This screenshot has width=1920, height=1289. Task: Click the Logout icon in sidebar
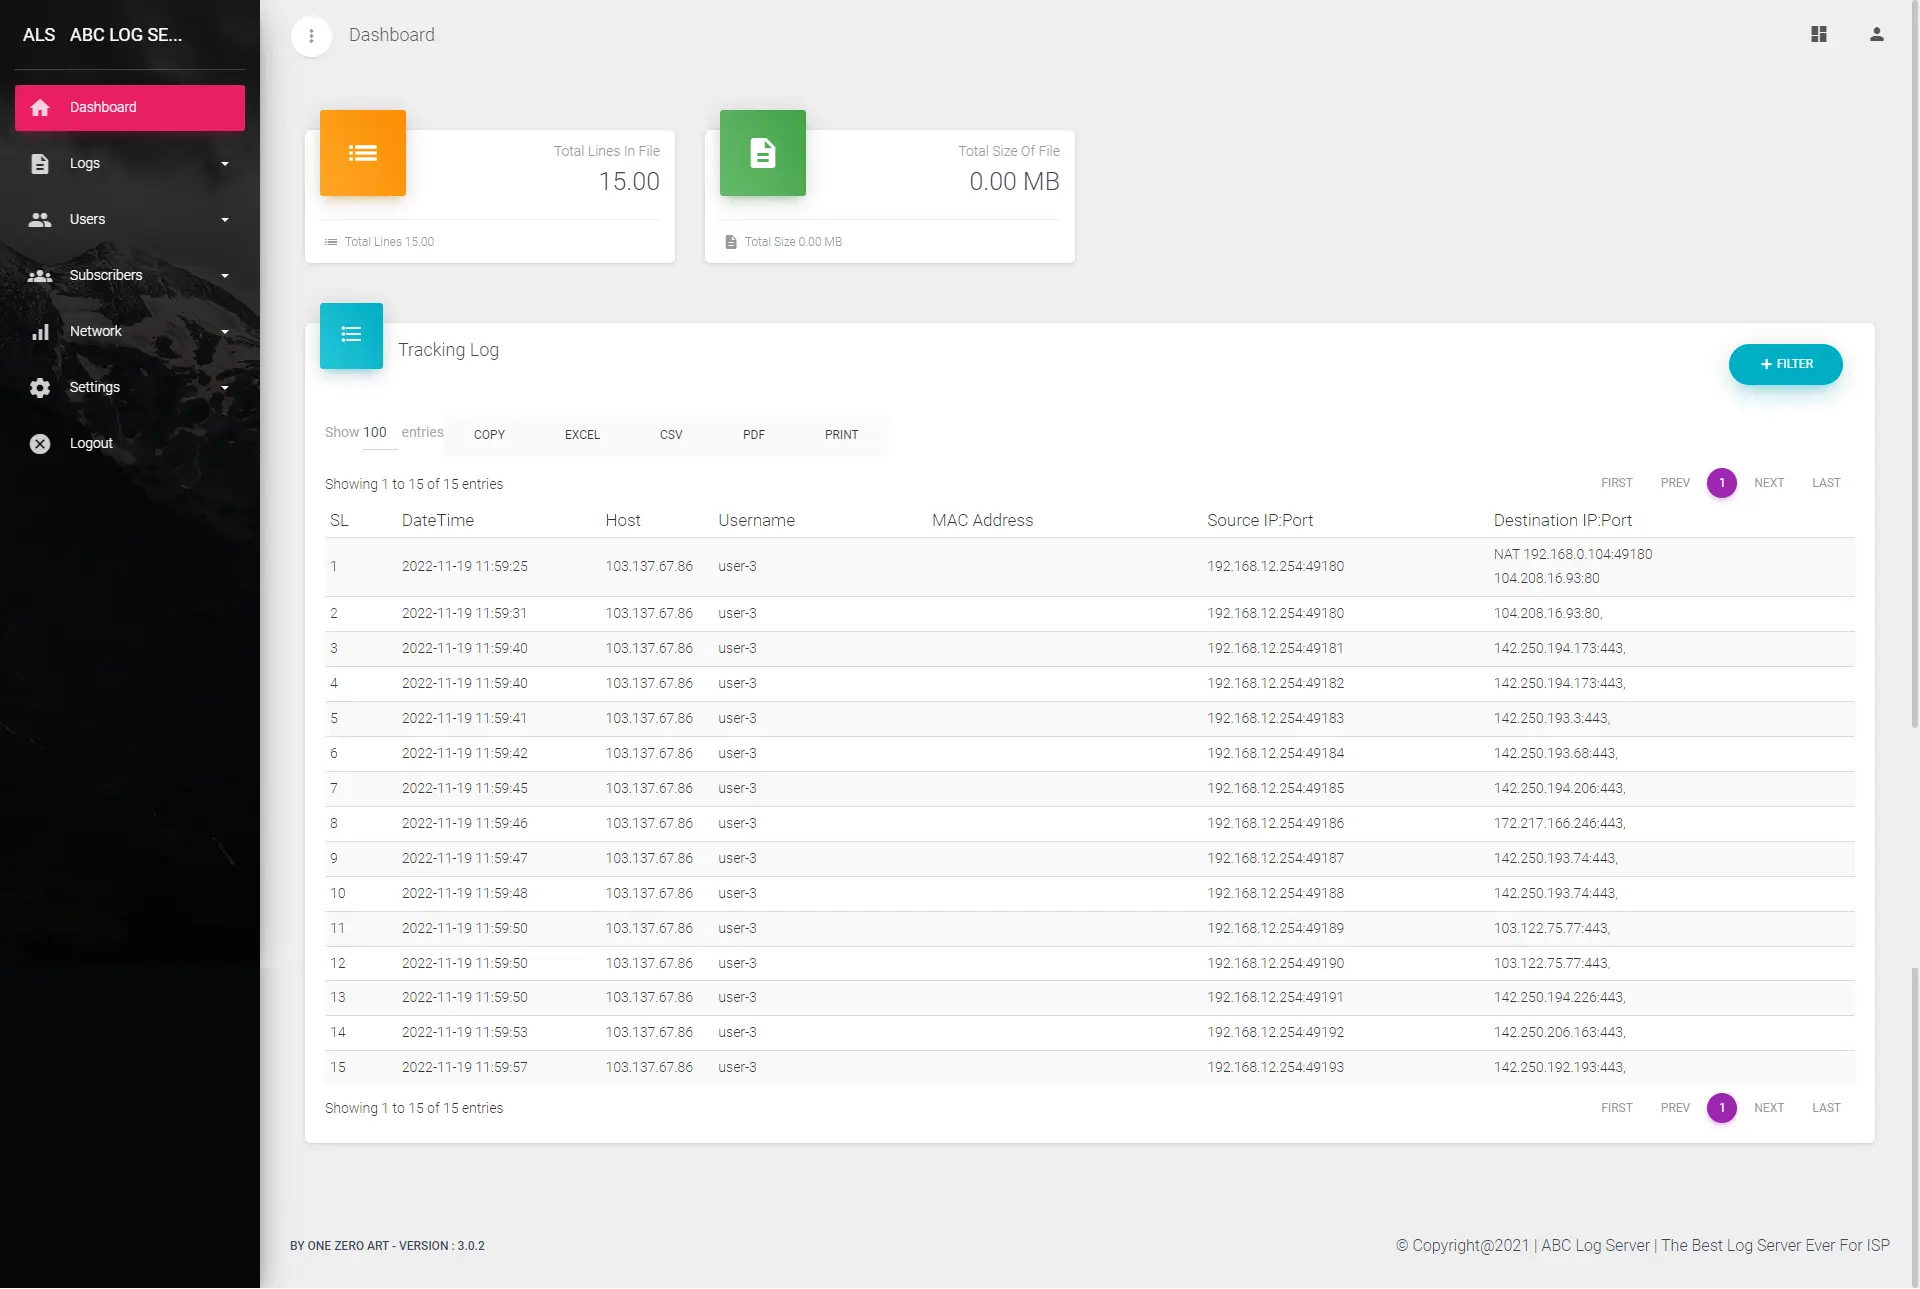pyautogui.click(x=40, y=443)
